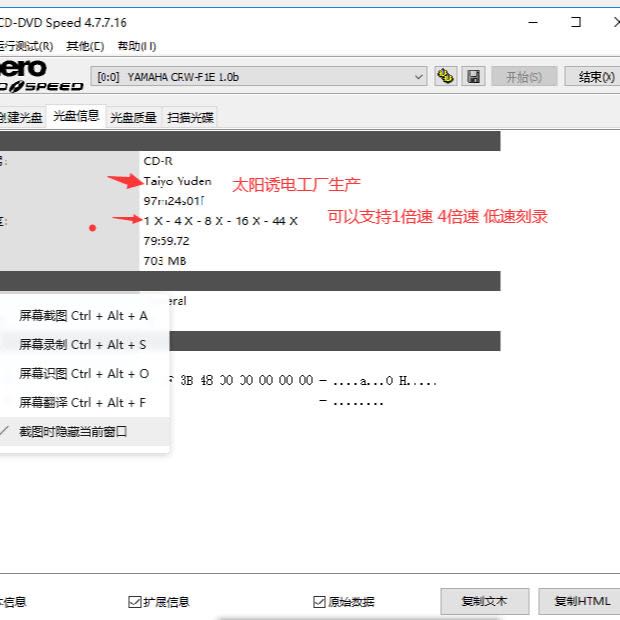Select 屏幕翻译 Ctrl + Alt + F
The image size is (620, 620).
click(84, 403)
